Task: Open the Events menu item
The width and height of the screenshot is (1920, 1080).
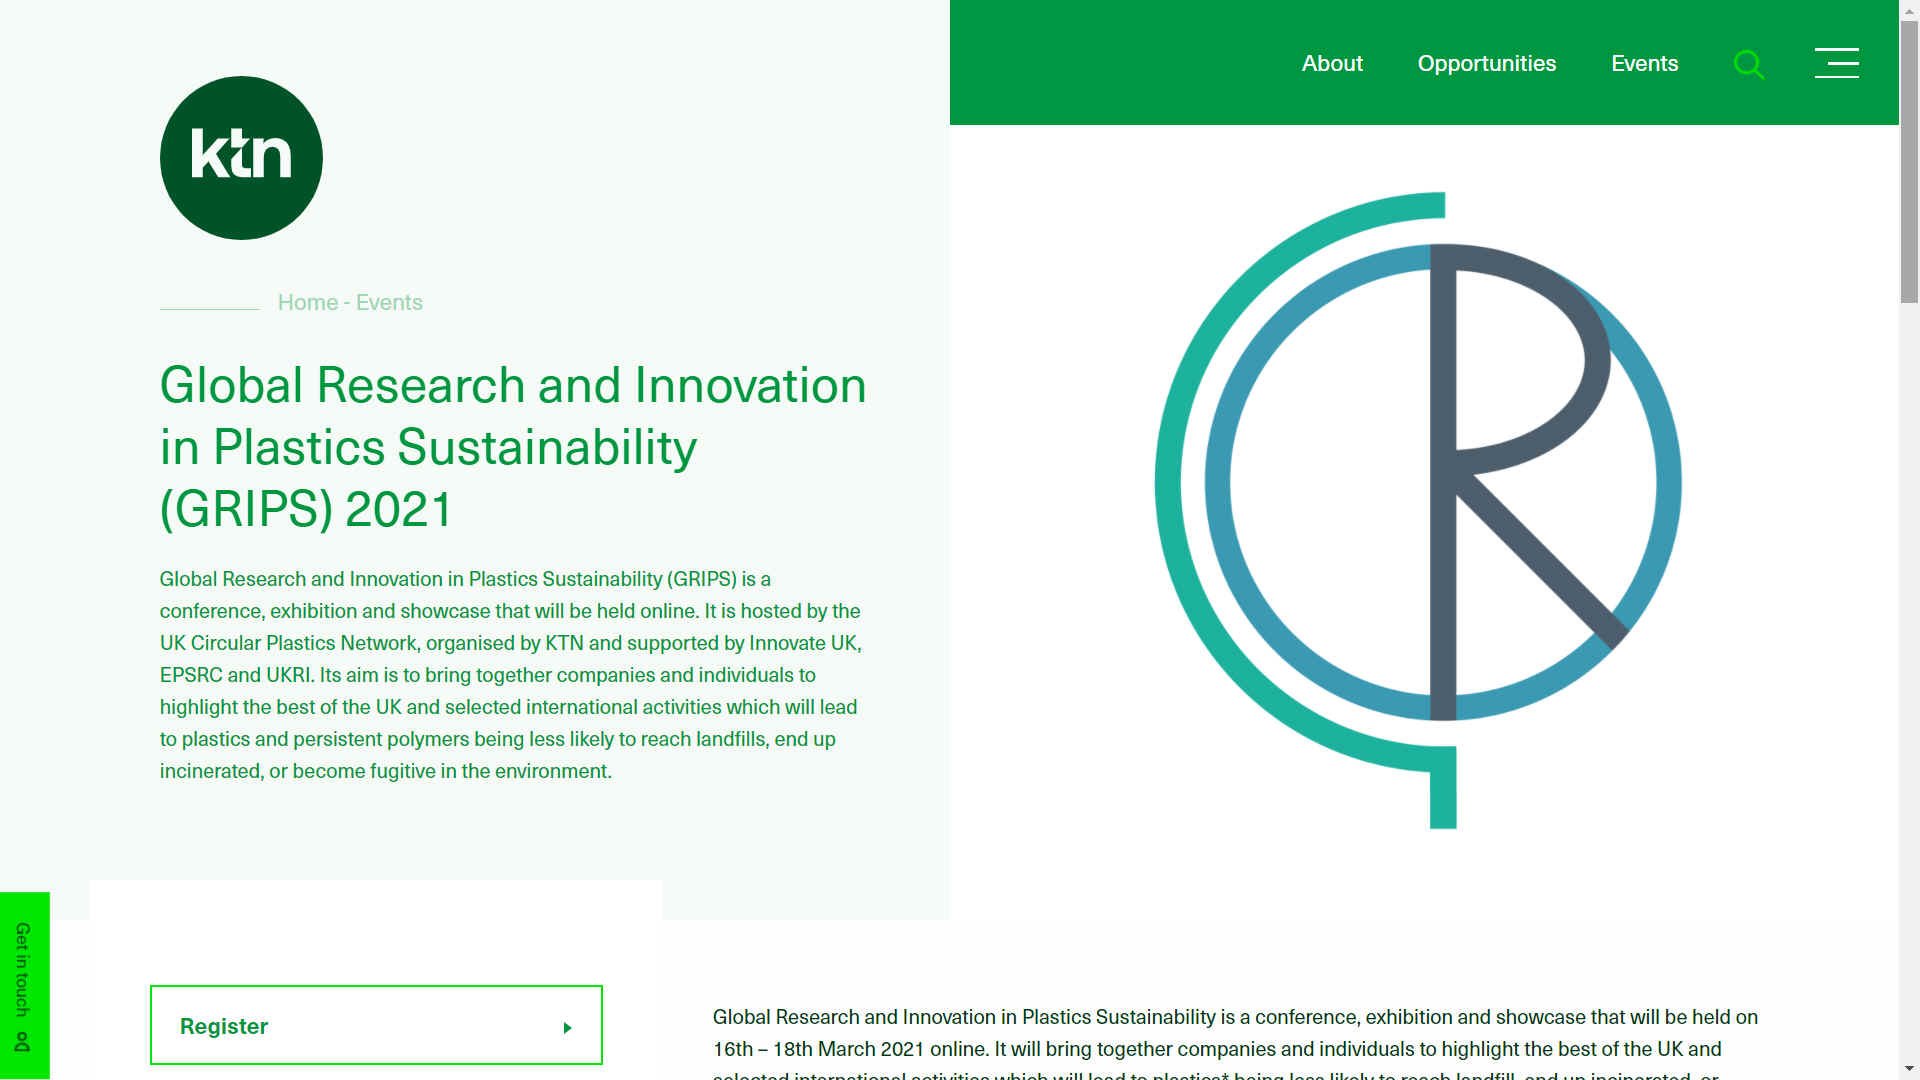Action: pos(1644,63)
